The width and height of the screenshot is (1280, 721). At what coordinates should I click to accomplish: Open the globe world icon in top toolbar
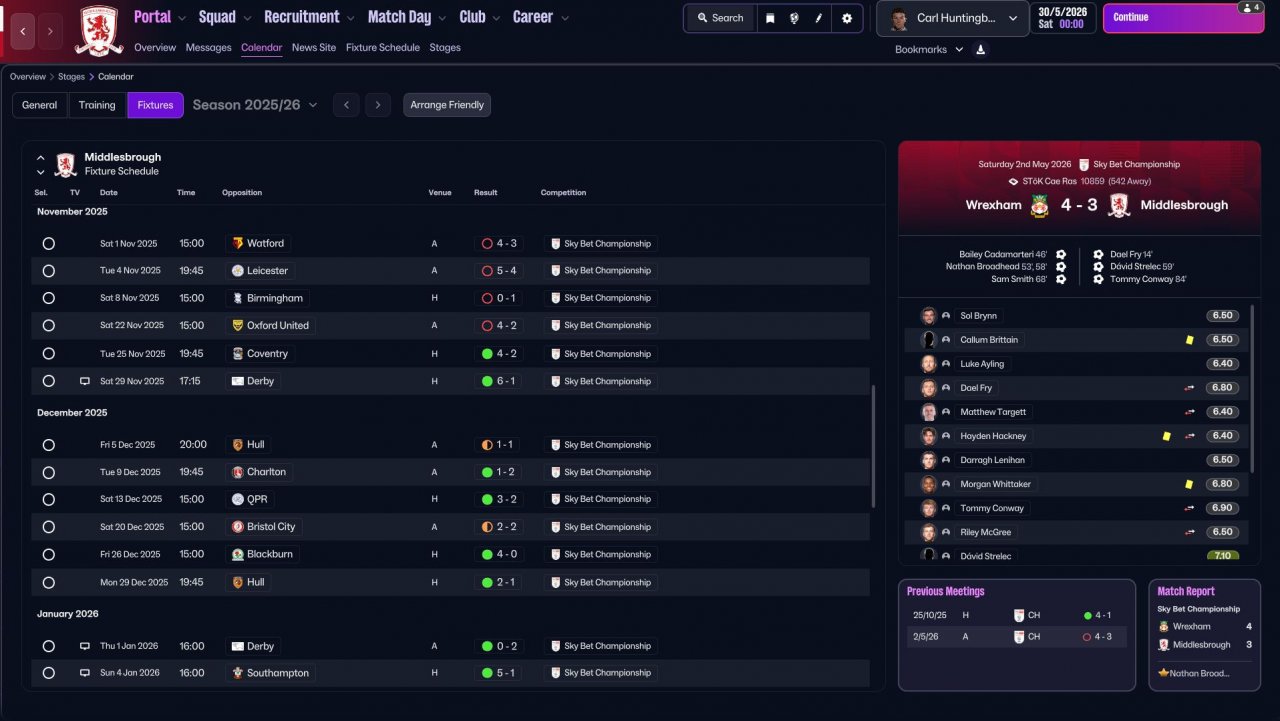[794, 18]
